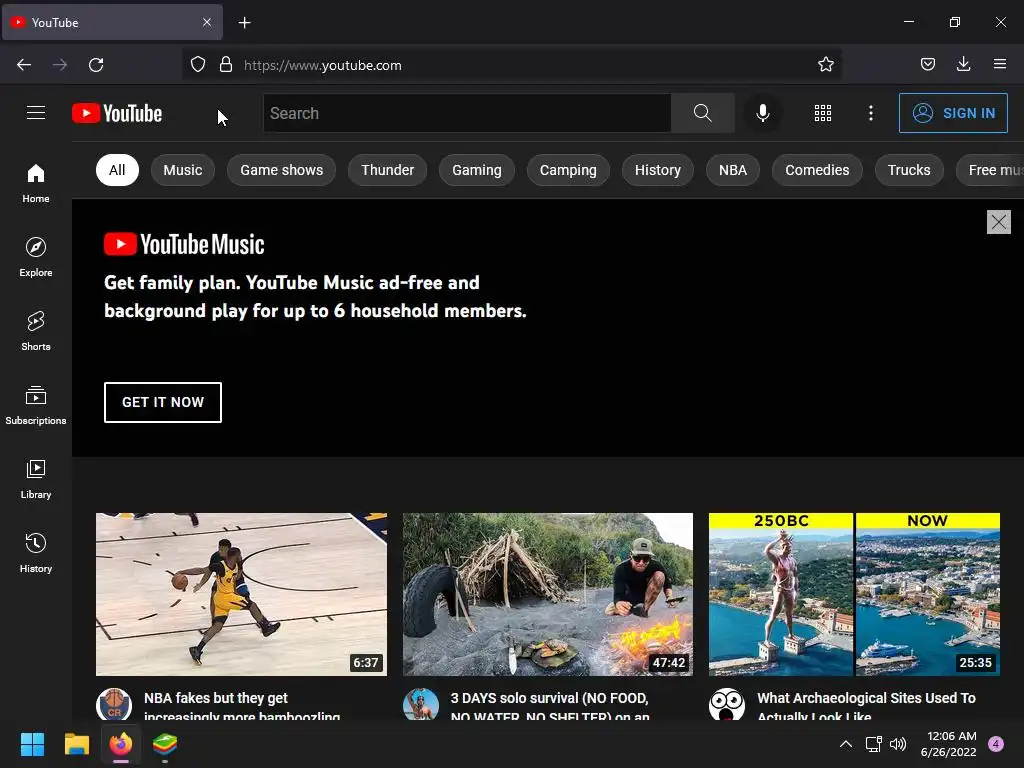Viewport: 1024px width, 768px height.
Task: Open the 3 DAYS solo survival thumbnail
Action: [548, 594]
